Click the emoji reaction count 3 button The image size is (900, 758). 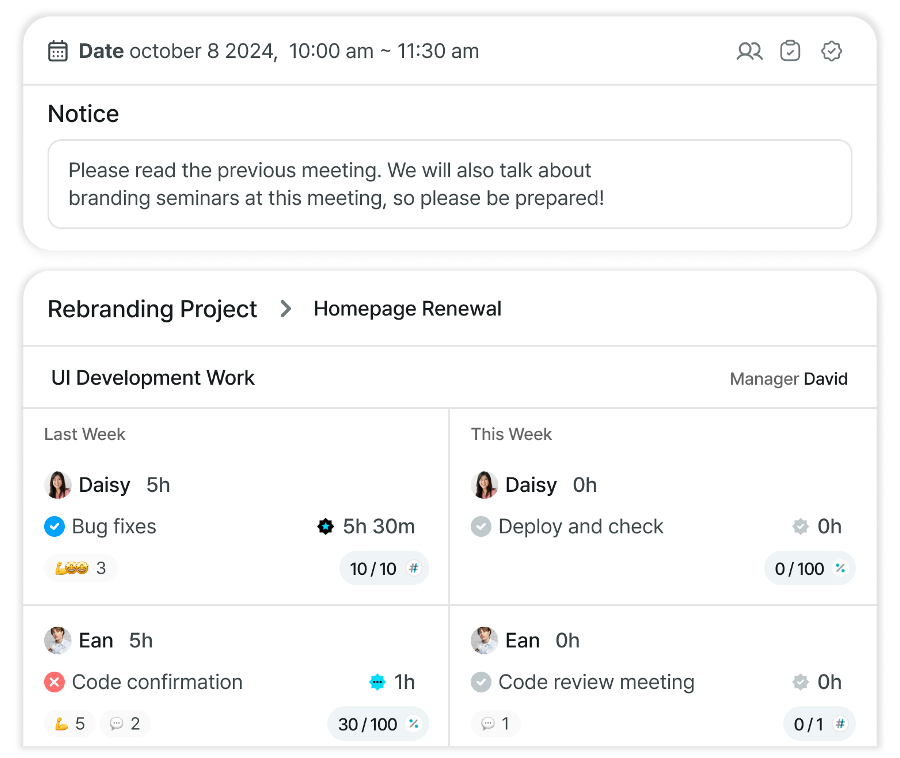click(81, 569)
